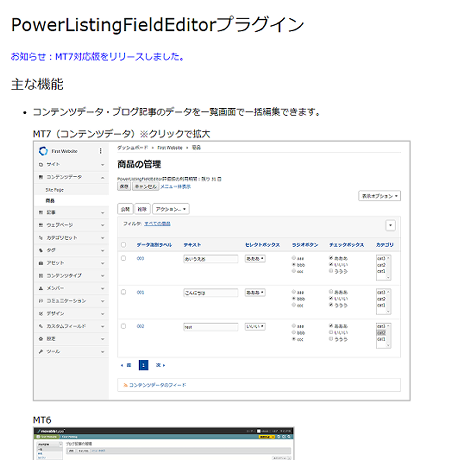Click the 削除 button
Screen dimensions: 470x460
[x=142, y=209]
